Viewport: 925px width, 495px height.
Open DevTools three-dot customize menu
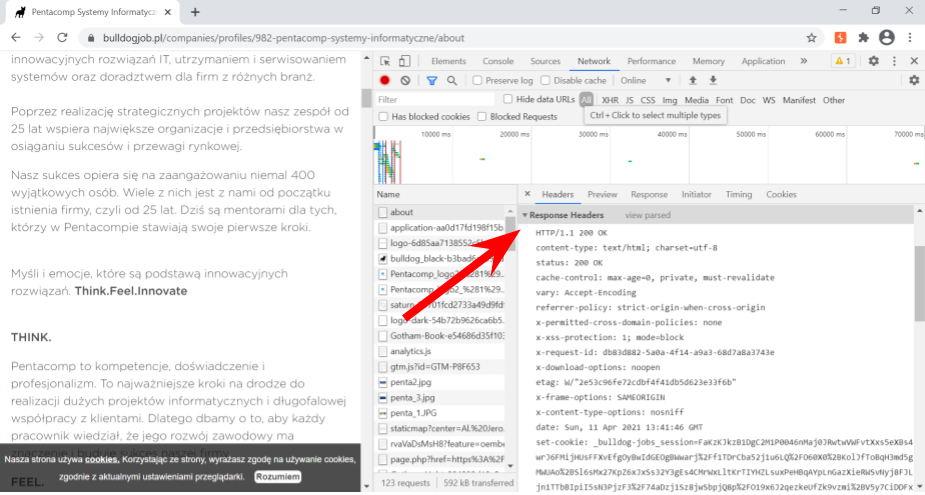[894, 61]
